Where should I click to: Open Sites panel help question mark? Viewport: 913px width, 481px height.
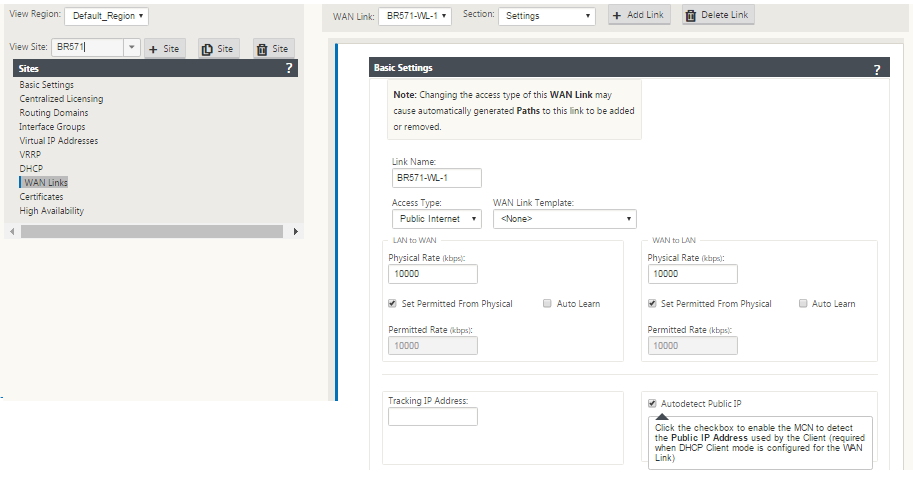289,68
